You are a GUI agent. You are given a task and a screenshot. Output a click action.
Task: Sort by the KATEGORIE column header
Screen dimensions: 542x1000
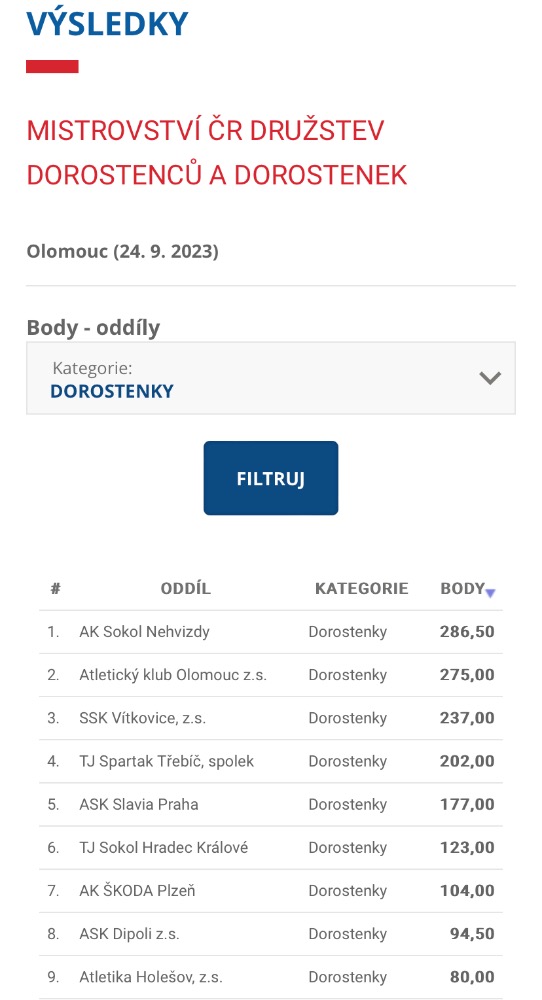click(362, 588)
